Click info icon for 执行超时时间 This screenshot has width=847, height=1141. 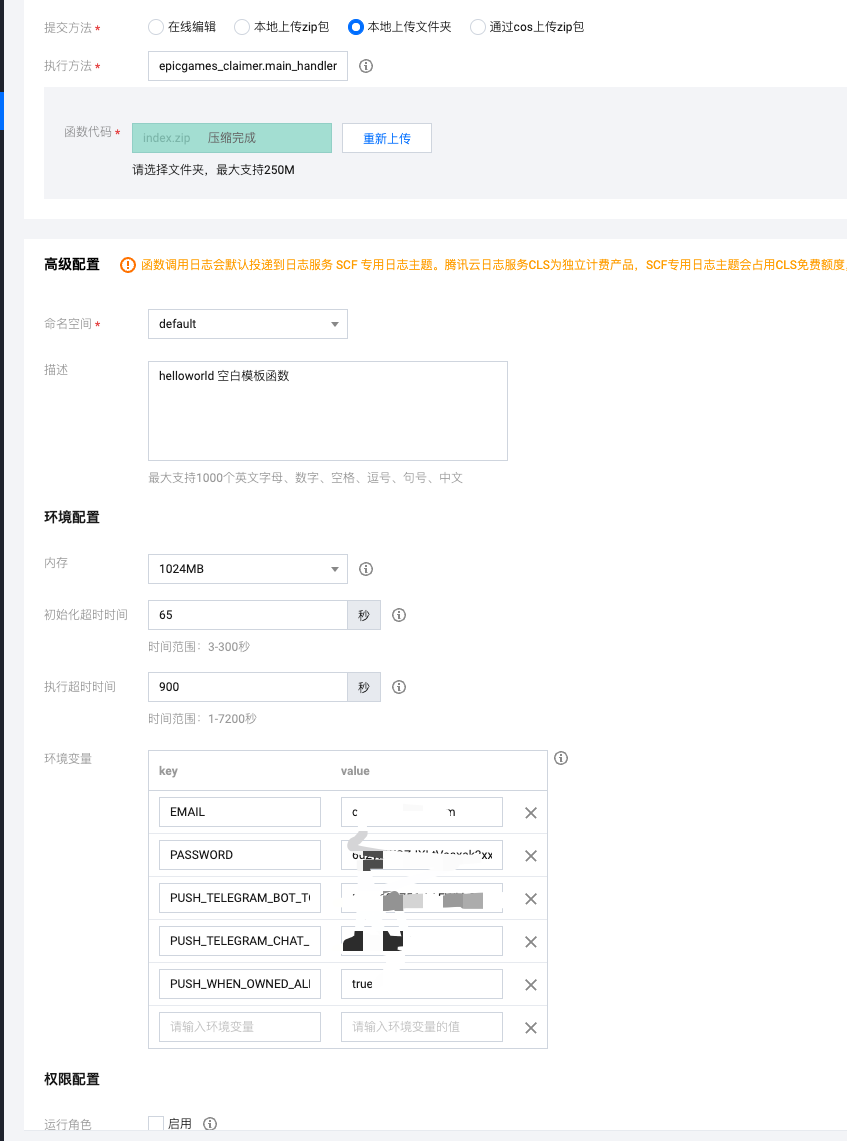tap(399, 687)
